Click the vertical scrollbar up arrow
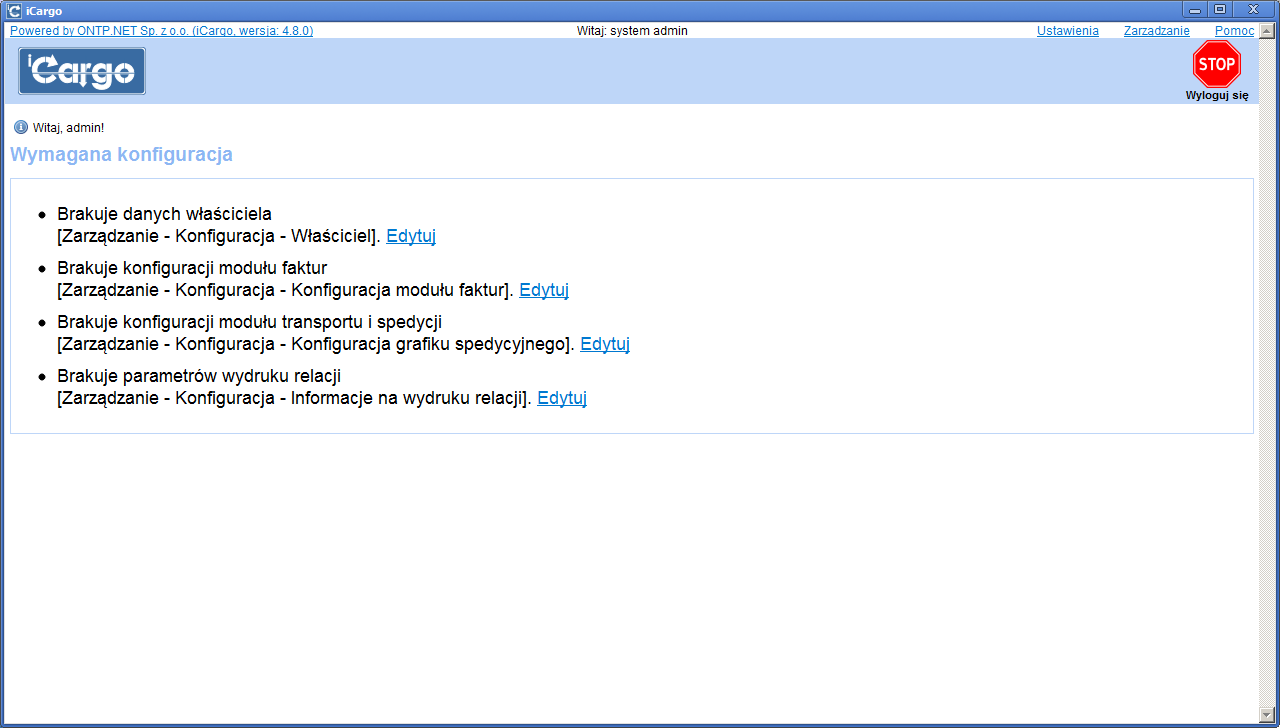 pos(1266,30)
